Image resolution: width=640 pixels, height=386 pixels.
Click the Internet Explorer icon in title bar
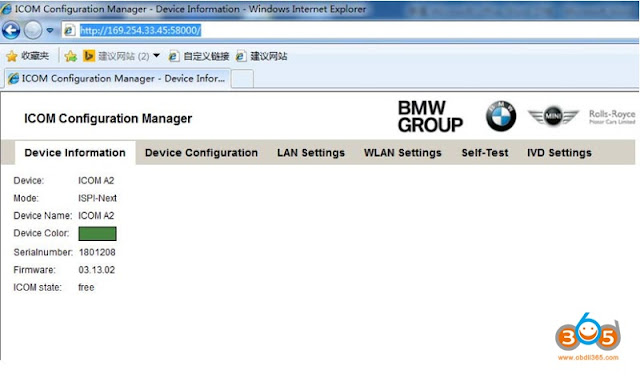[7, 9]
